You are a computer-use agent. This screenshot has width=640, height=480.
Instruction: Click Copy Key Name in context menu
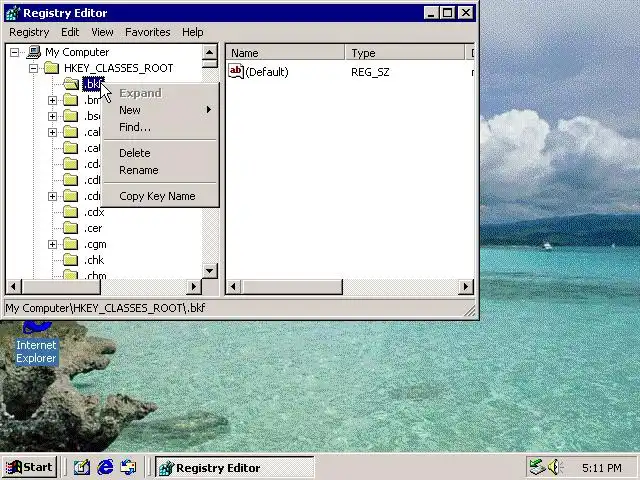tap(160, 196)
